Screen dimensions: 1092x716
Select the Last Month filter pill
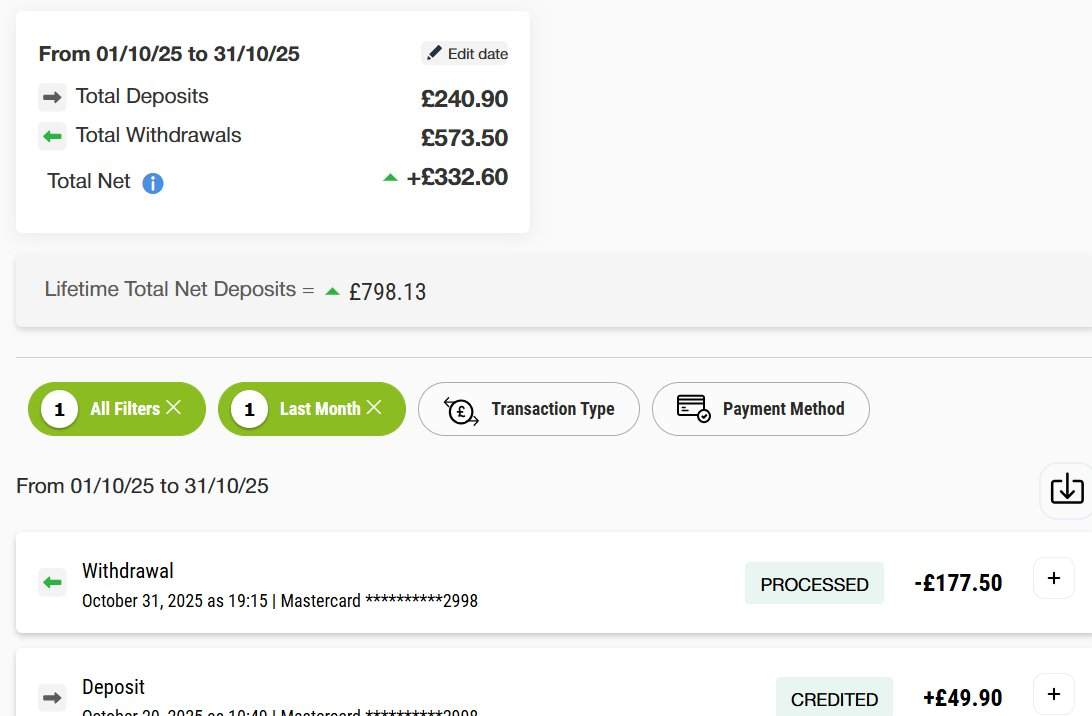311,408
